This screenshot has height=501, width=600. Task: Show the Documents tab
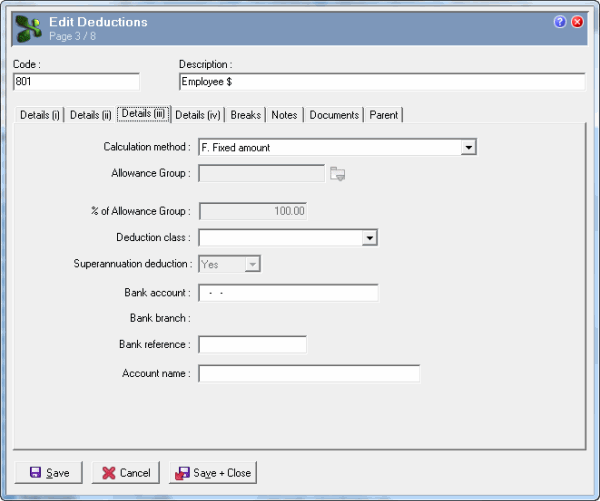click(334, 115)
